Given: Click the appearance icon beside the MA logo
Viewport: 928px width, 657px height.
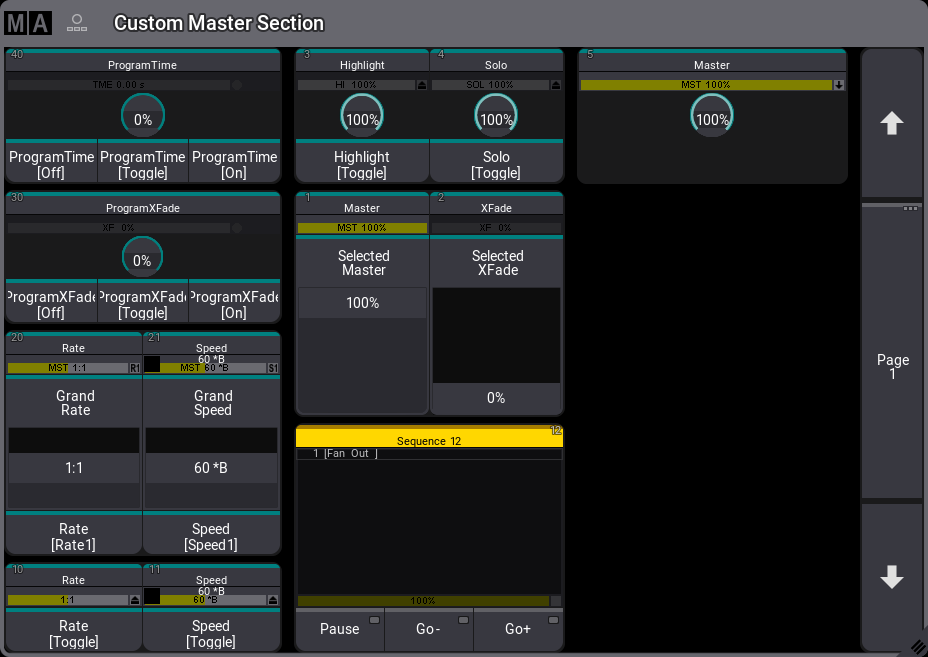Looking at the screenshot, I should click(x=77, y=22).
